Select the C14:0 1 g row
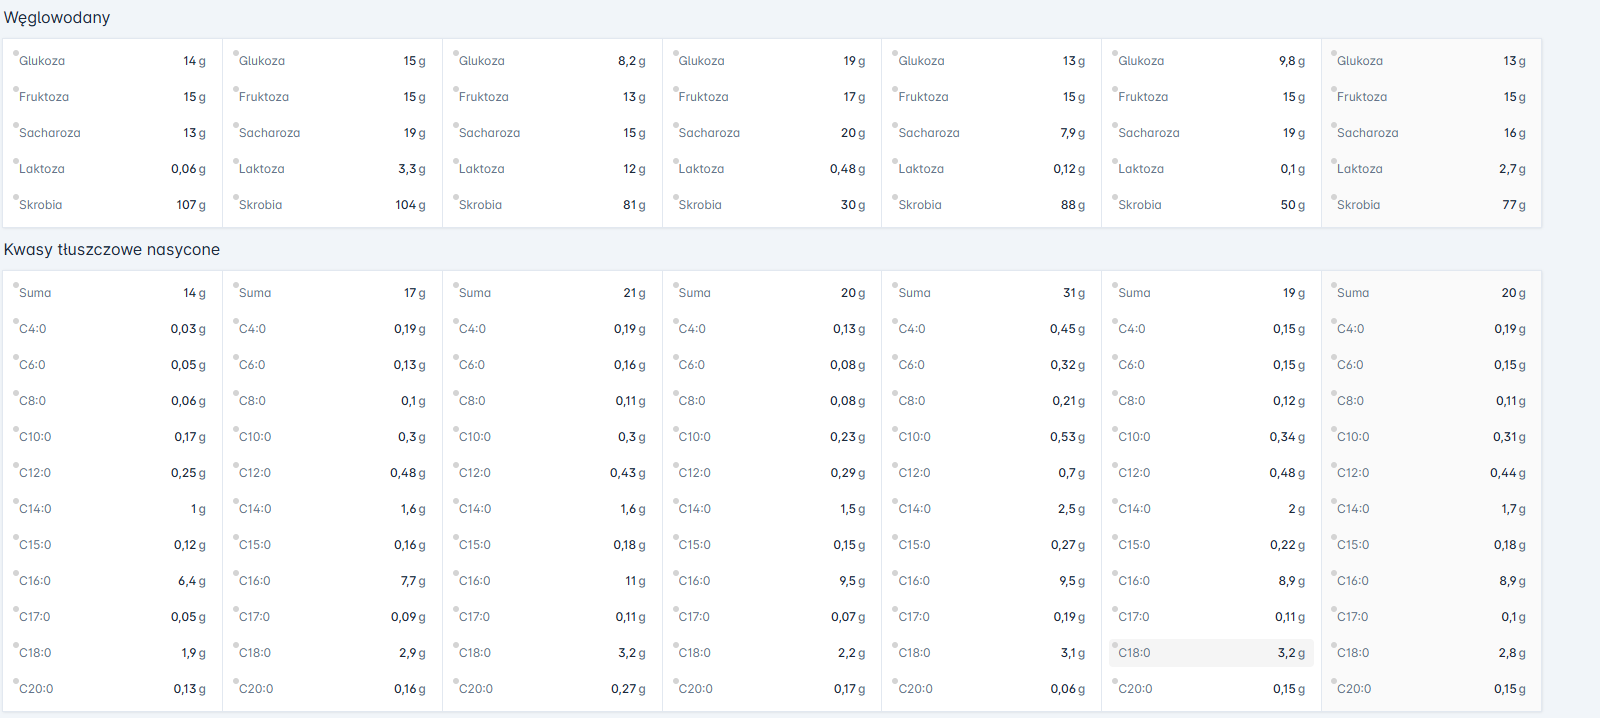The height and width of the screenshot is (718, 1600). (x=112, y=509)
